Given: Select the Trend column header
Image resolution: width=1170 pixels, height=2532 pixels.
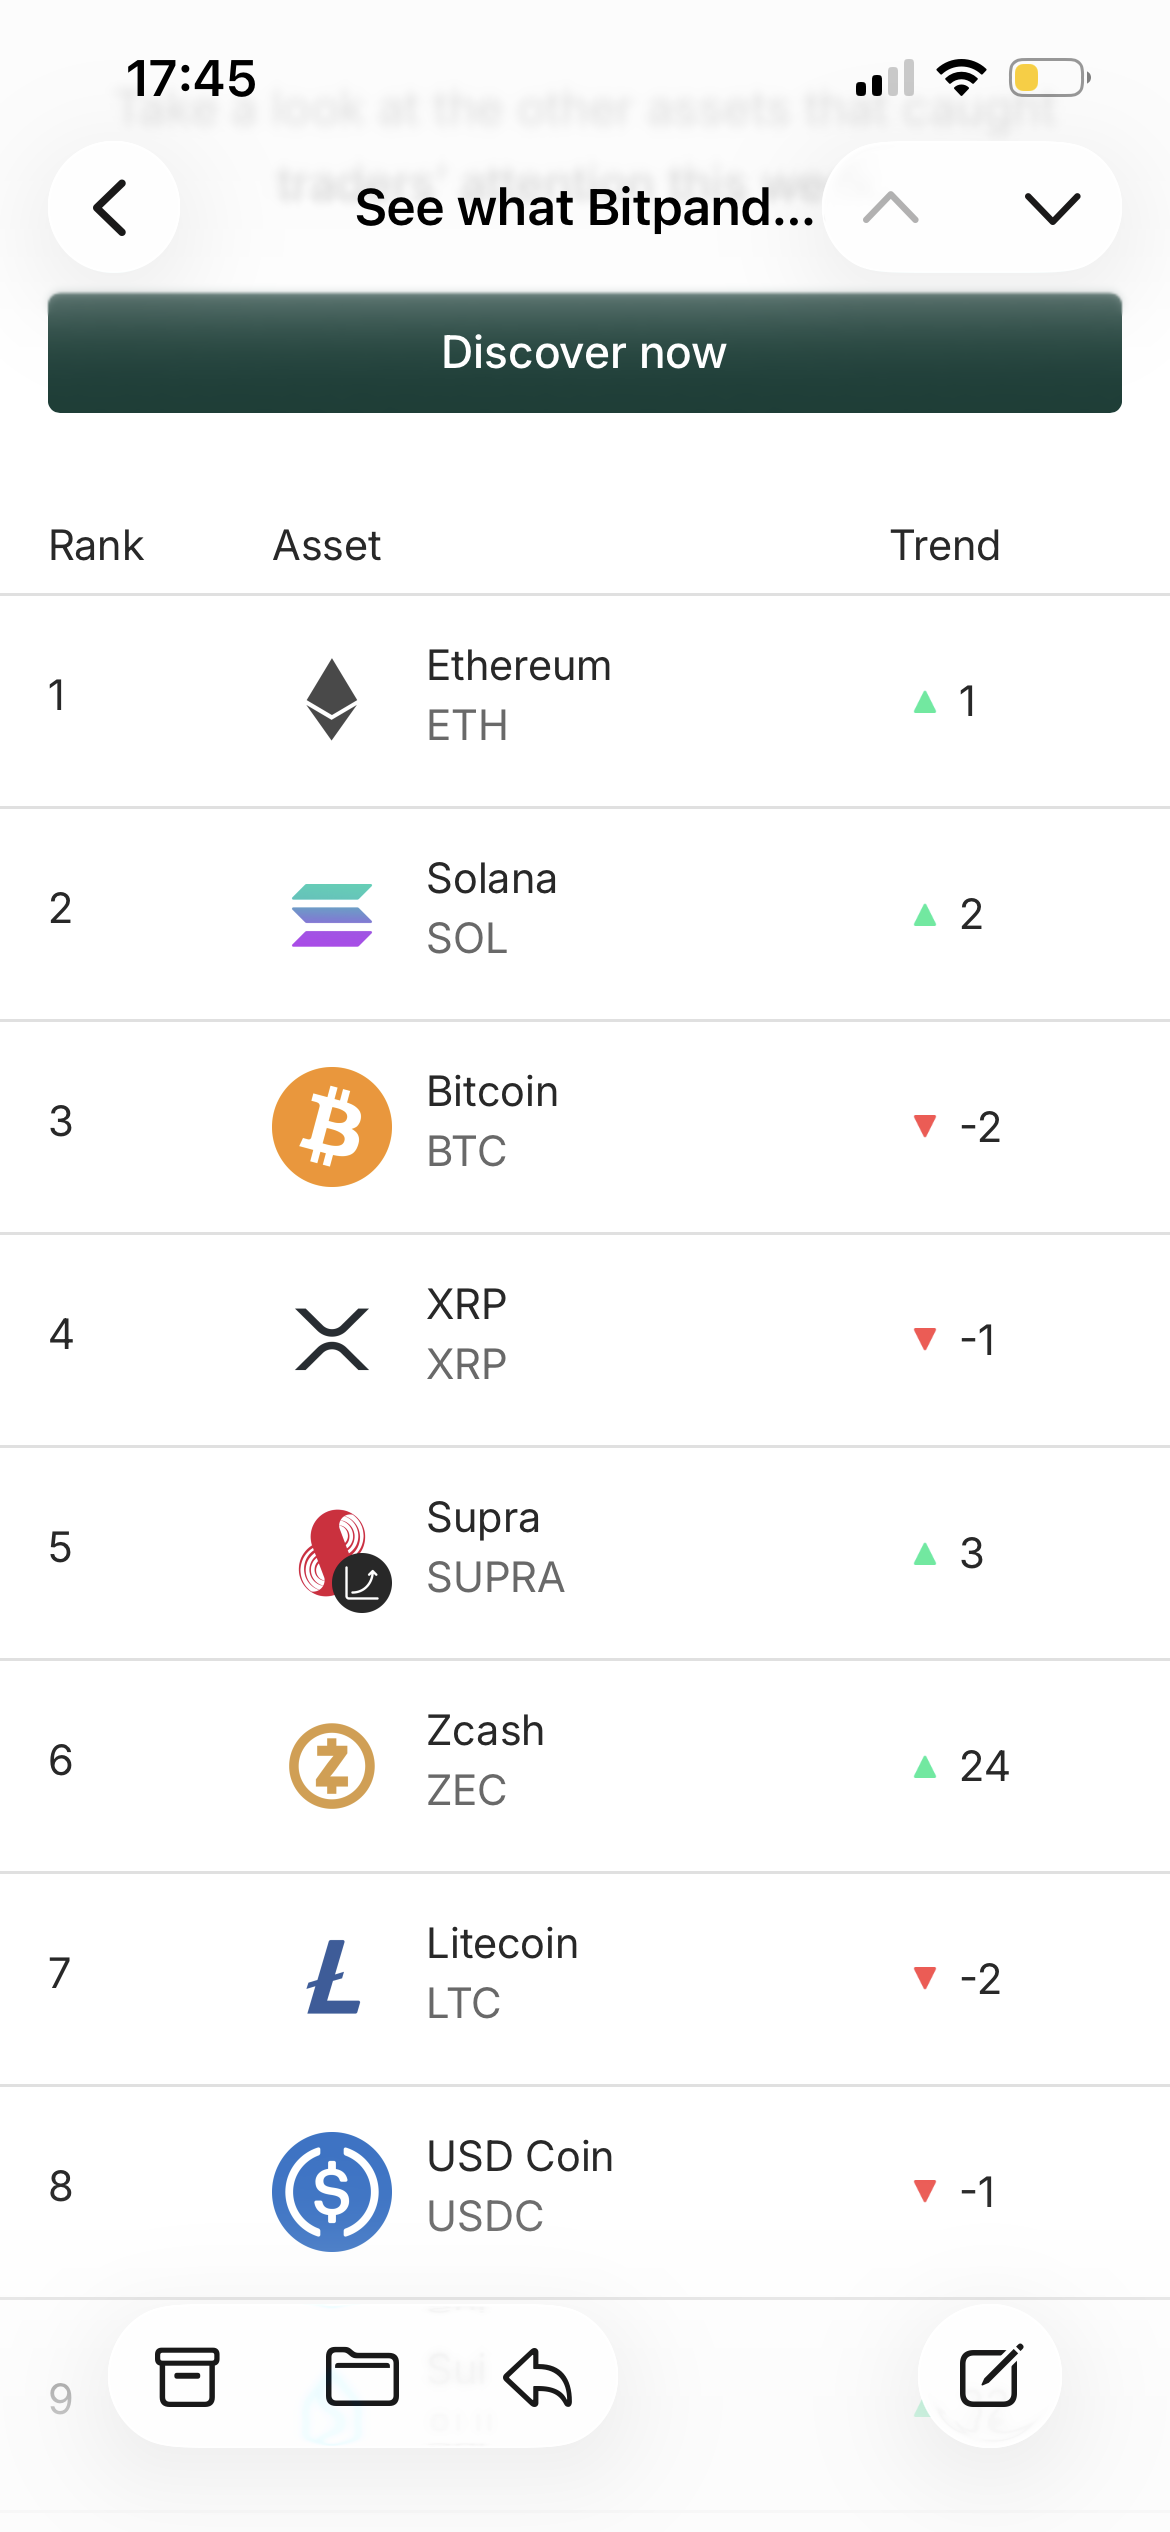Looking at the screenshot, I should point(945,546).
